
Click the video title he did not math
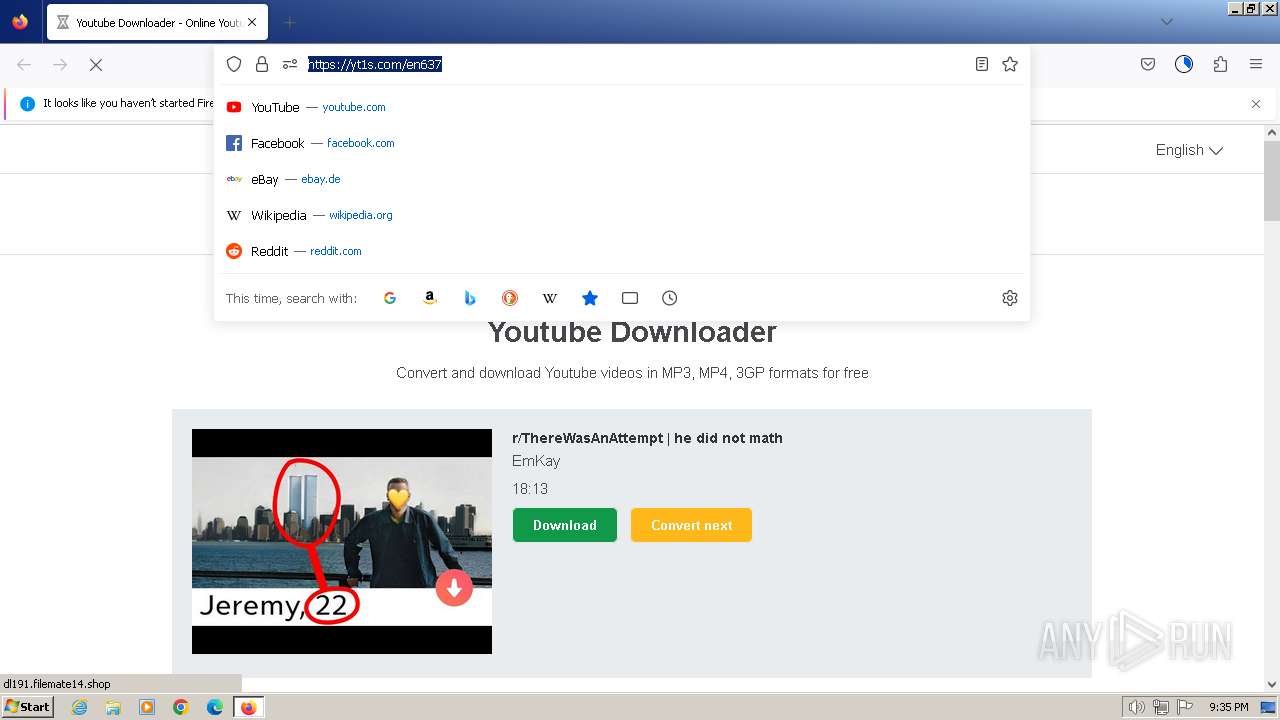coord(647,438)
